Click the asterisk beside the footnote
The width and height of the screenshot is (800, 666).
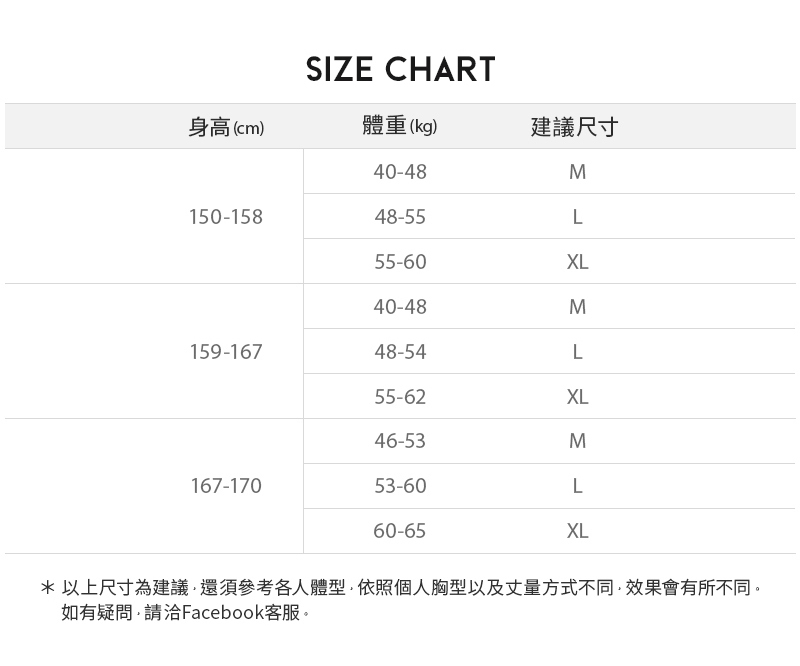tap(47, 588)
